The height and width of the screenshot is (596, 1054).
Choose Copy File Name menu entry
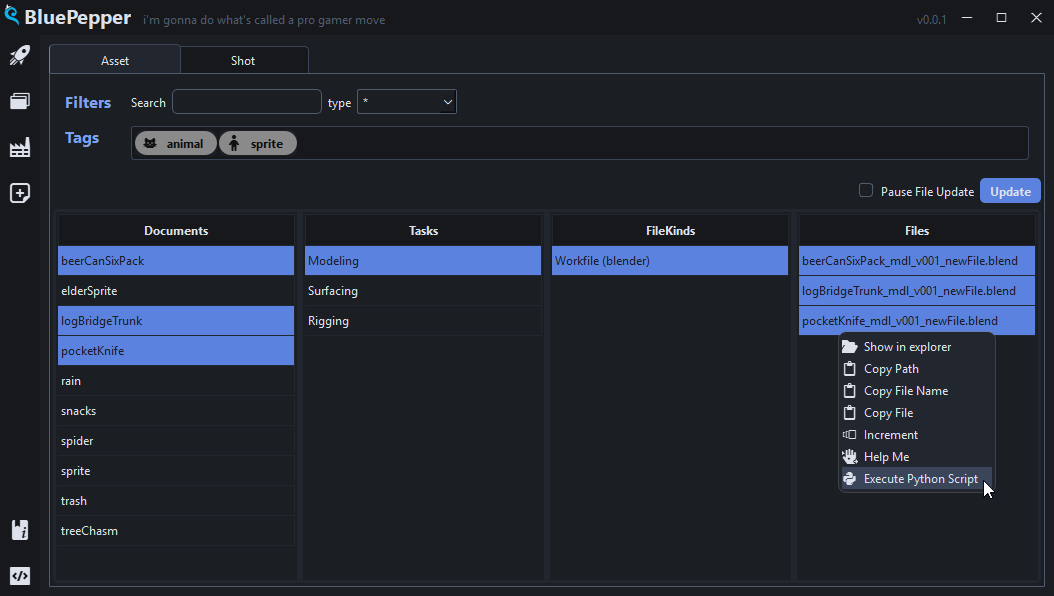tap(917, 390)
